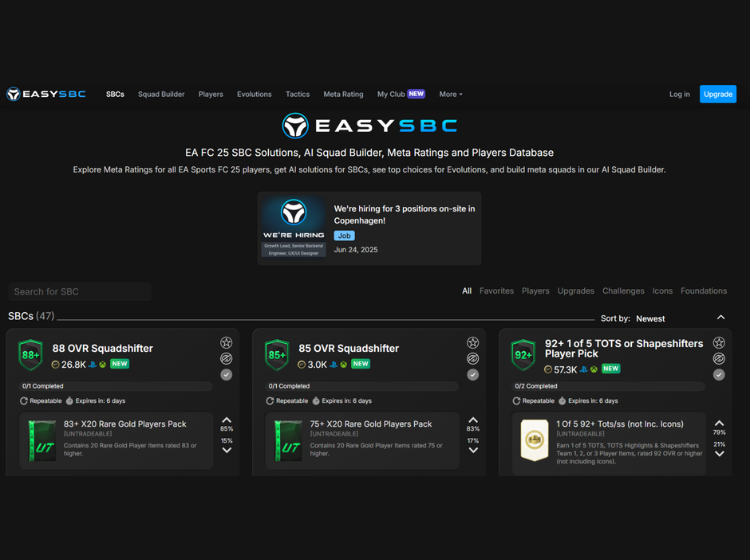The image size is (750, 560).
Task: Click the large EasySBC hero logo
Action: [369, 126]
